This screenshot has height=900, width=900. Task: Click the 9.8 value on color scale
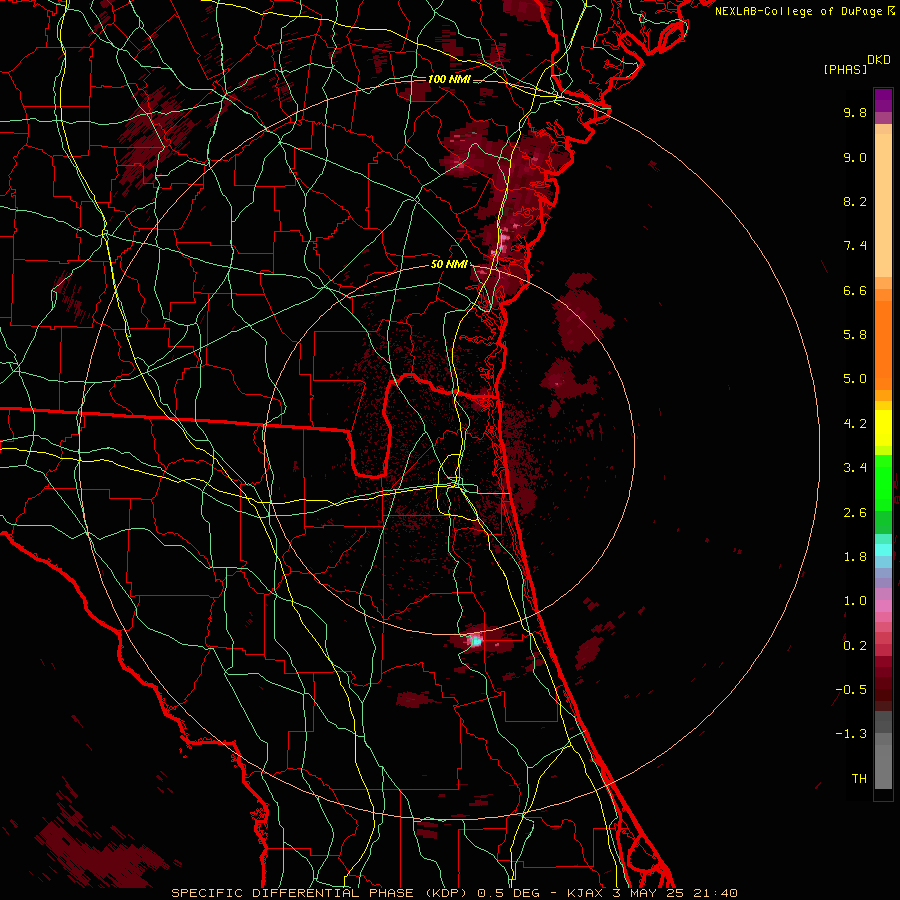tap(855, 112)
